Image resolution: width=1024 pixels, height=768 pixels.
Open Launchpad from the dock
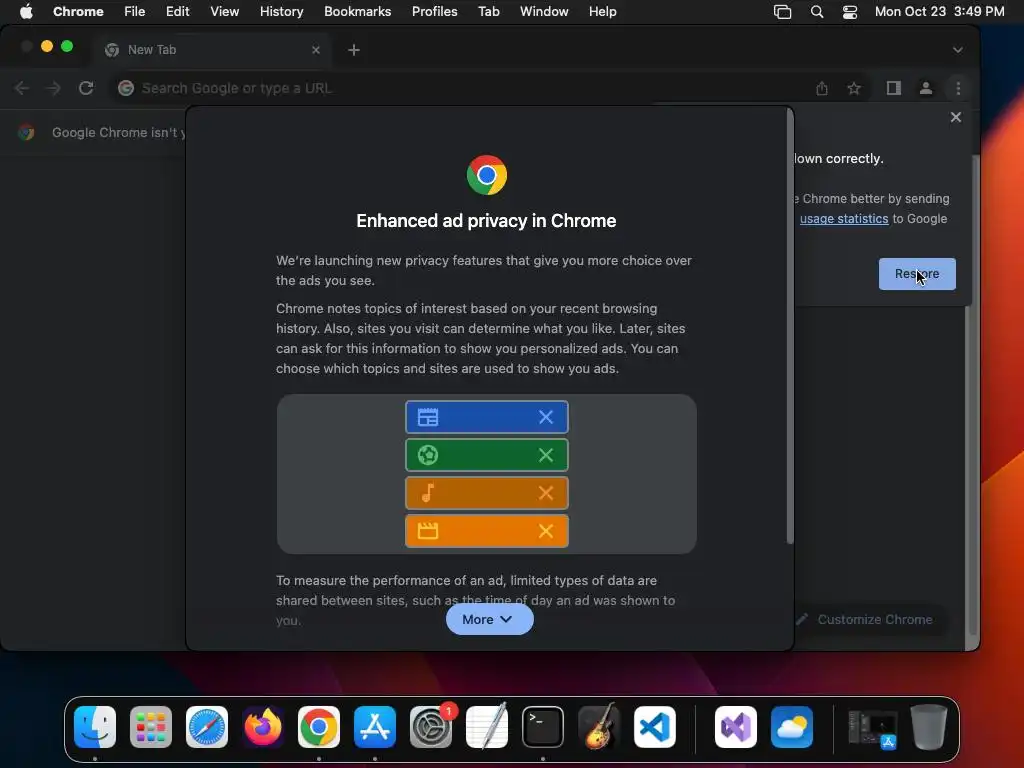point(151,727)
